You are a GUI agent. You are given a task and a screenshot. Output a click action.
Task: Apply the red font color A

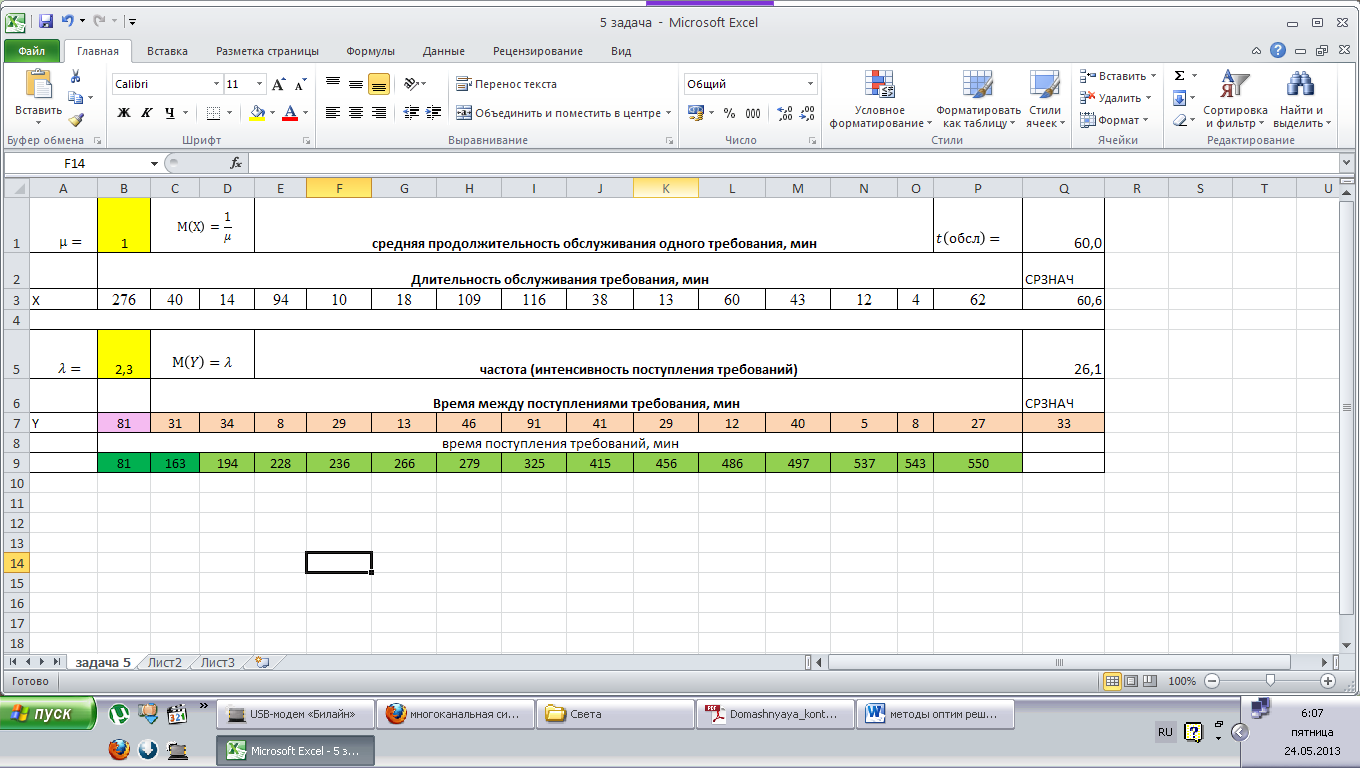(x=290, y=113)
